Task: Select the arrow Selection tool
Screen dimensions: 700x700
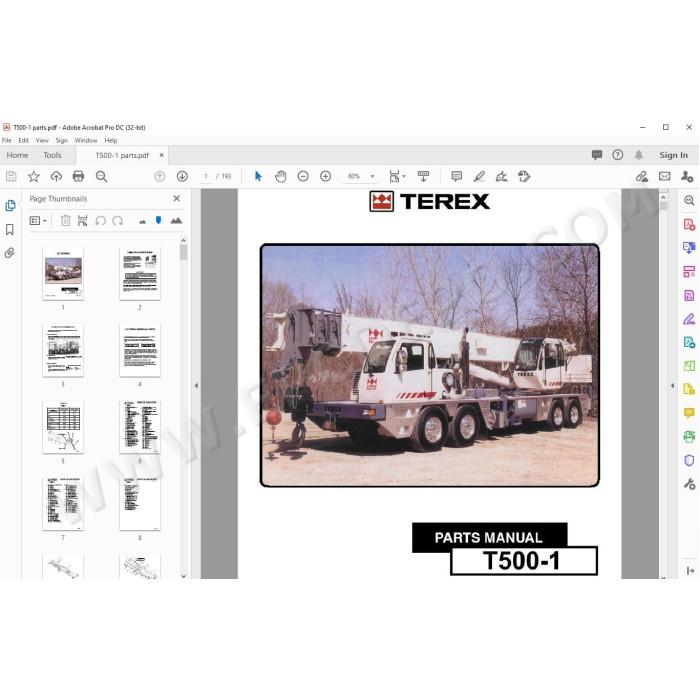Action: click(x=258, y=176)
